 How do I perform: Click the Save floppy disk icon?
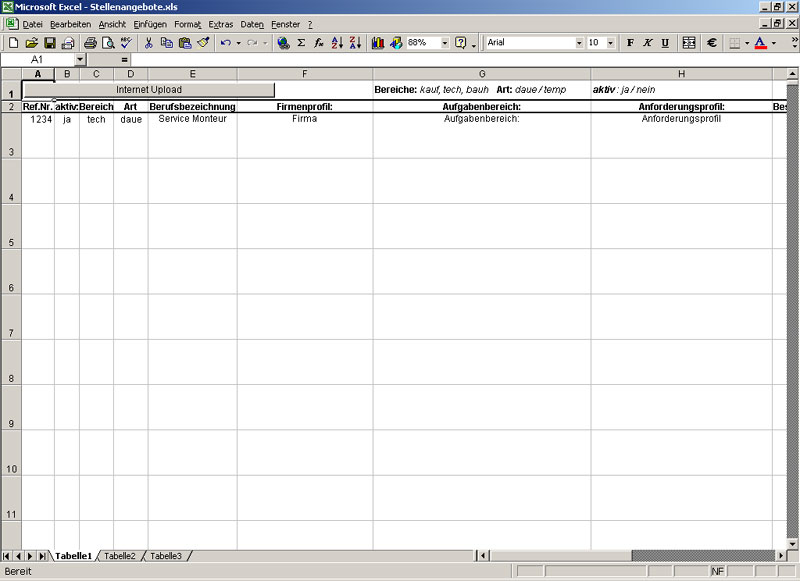(49, 43)
